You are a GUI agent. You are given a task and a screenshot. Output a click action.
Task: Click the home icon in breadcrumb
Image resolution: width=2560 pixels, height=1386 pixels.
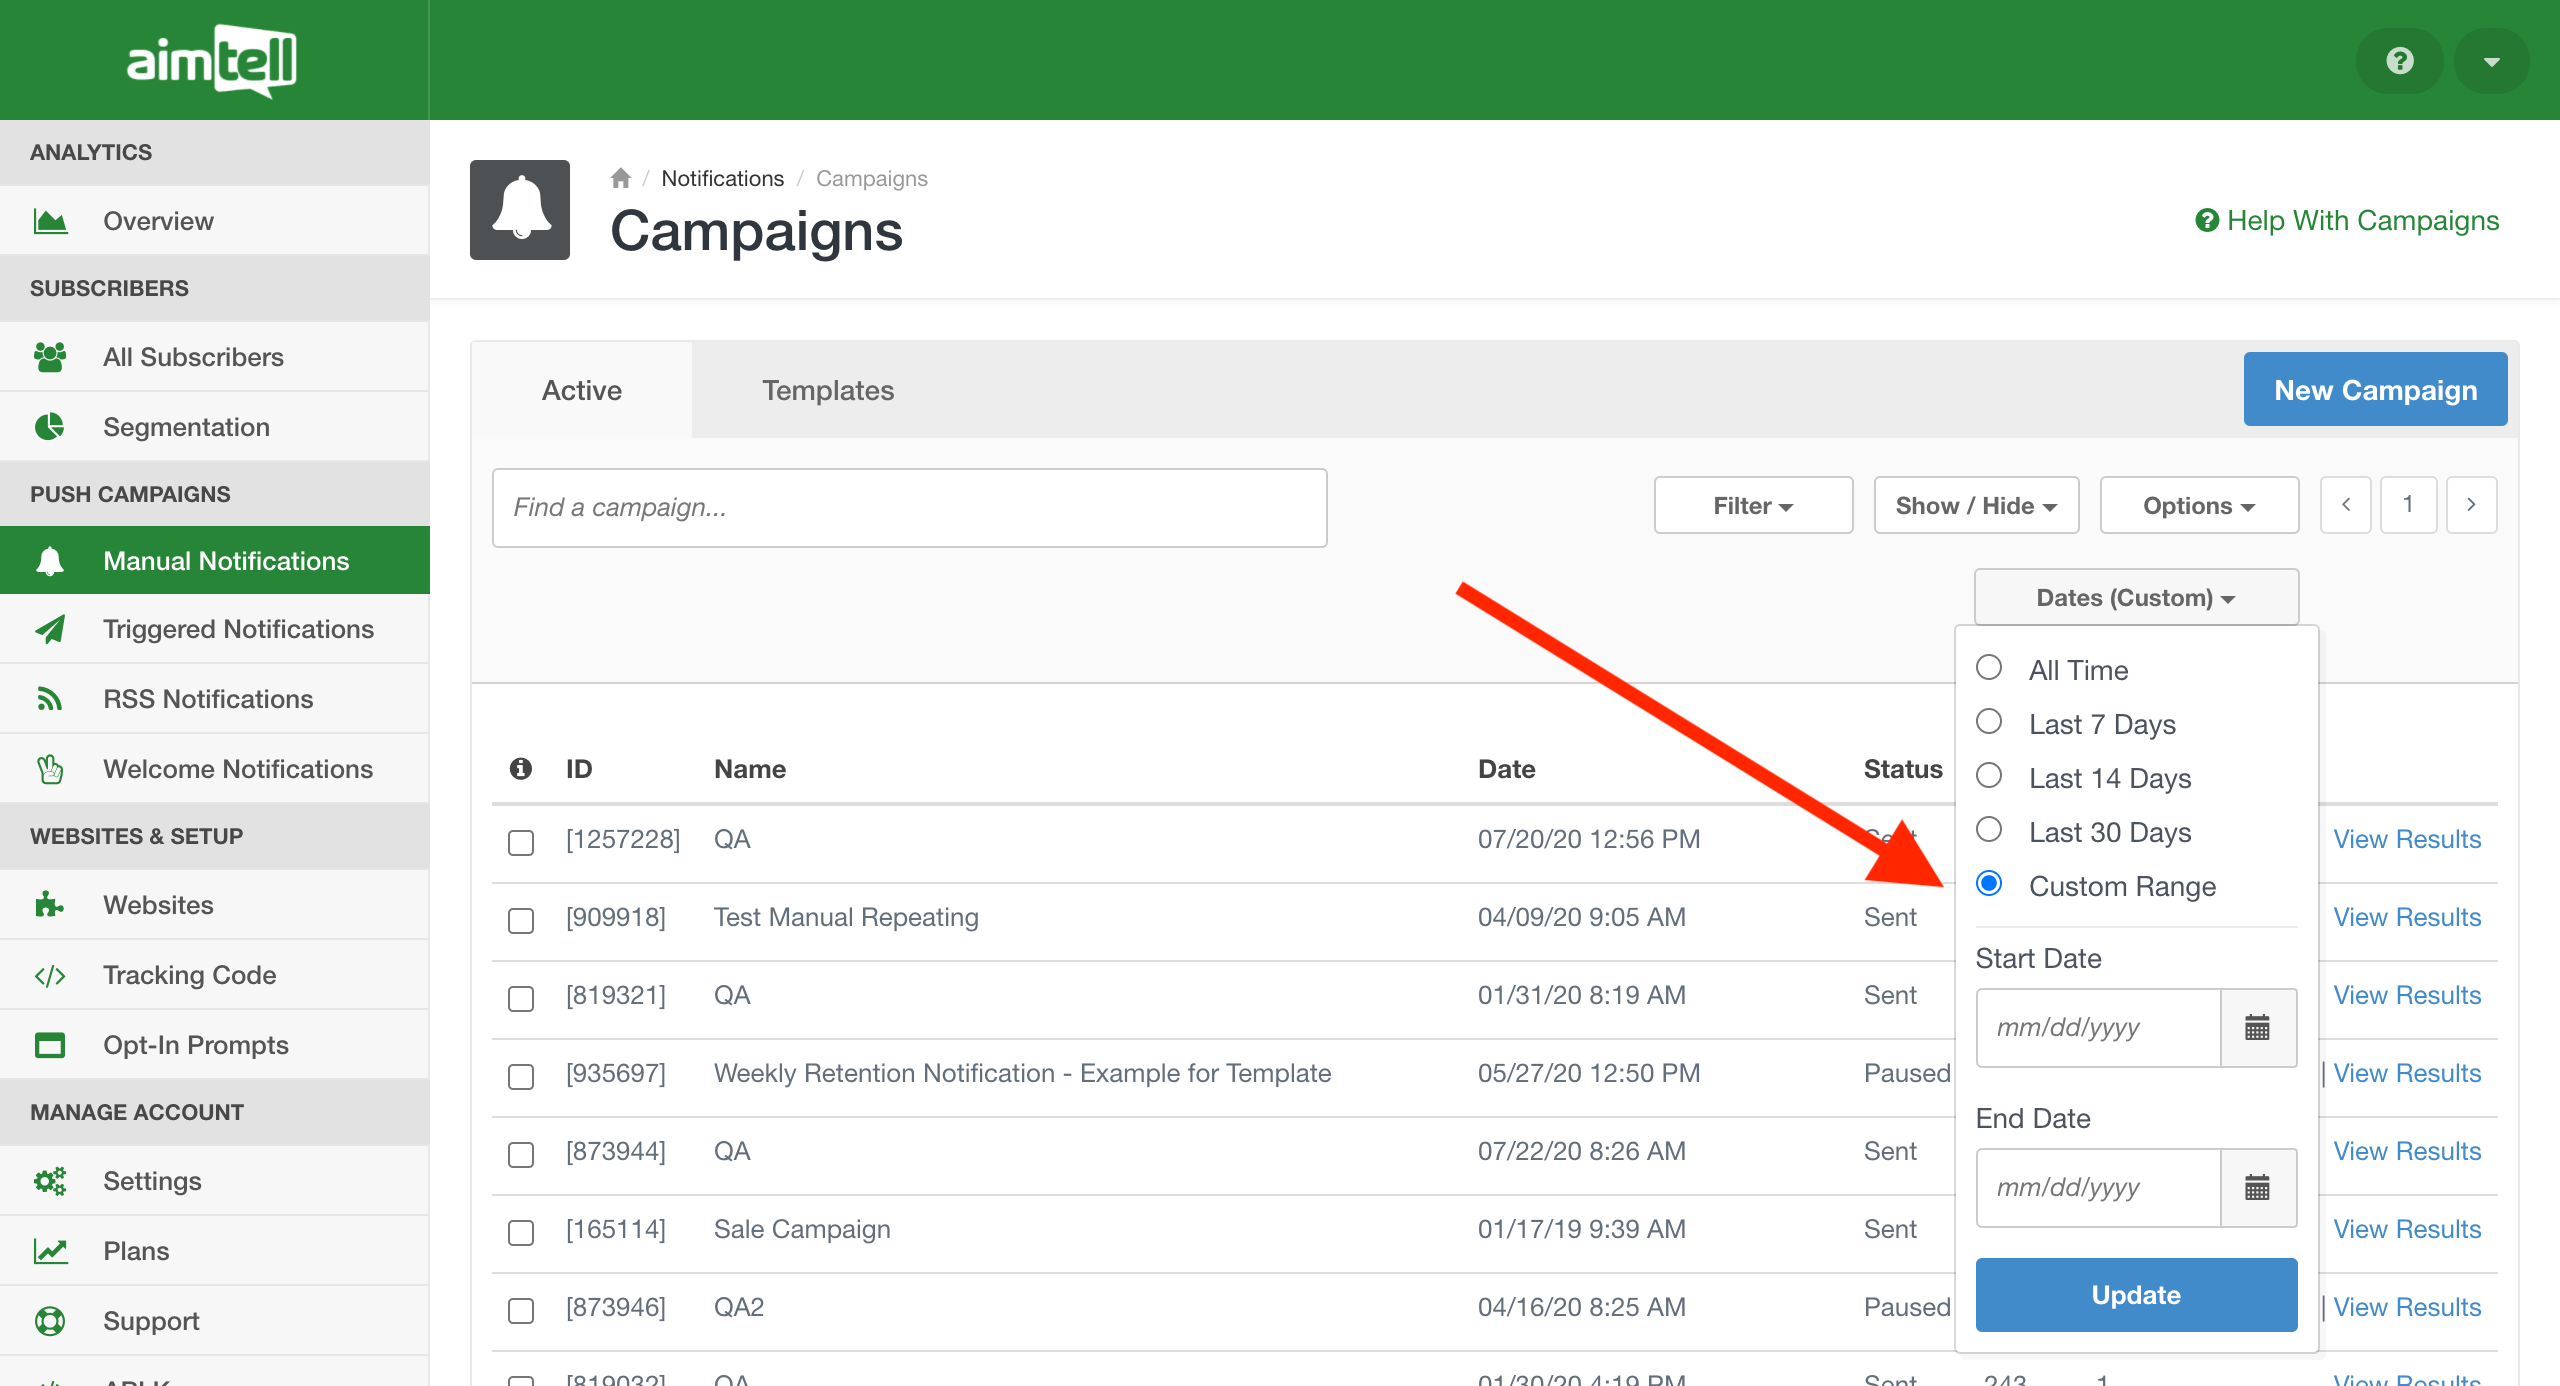(x=620, y=178)
